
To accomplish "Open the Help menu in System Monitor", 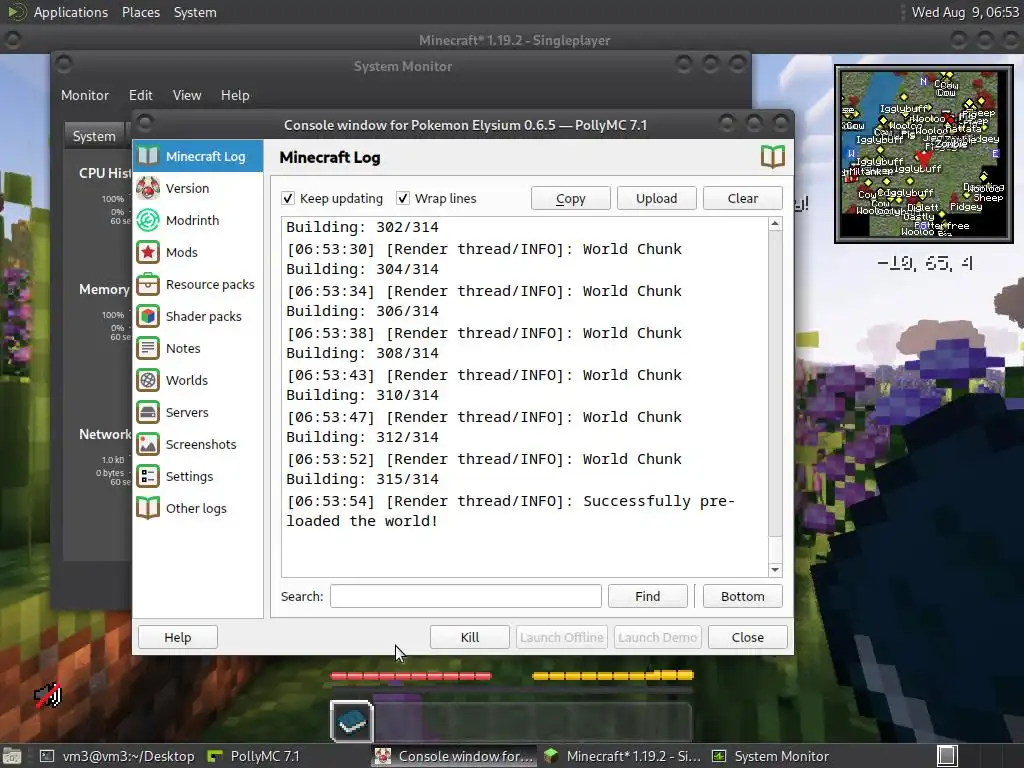I will coord(235,95).
